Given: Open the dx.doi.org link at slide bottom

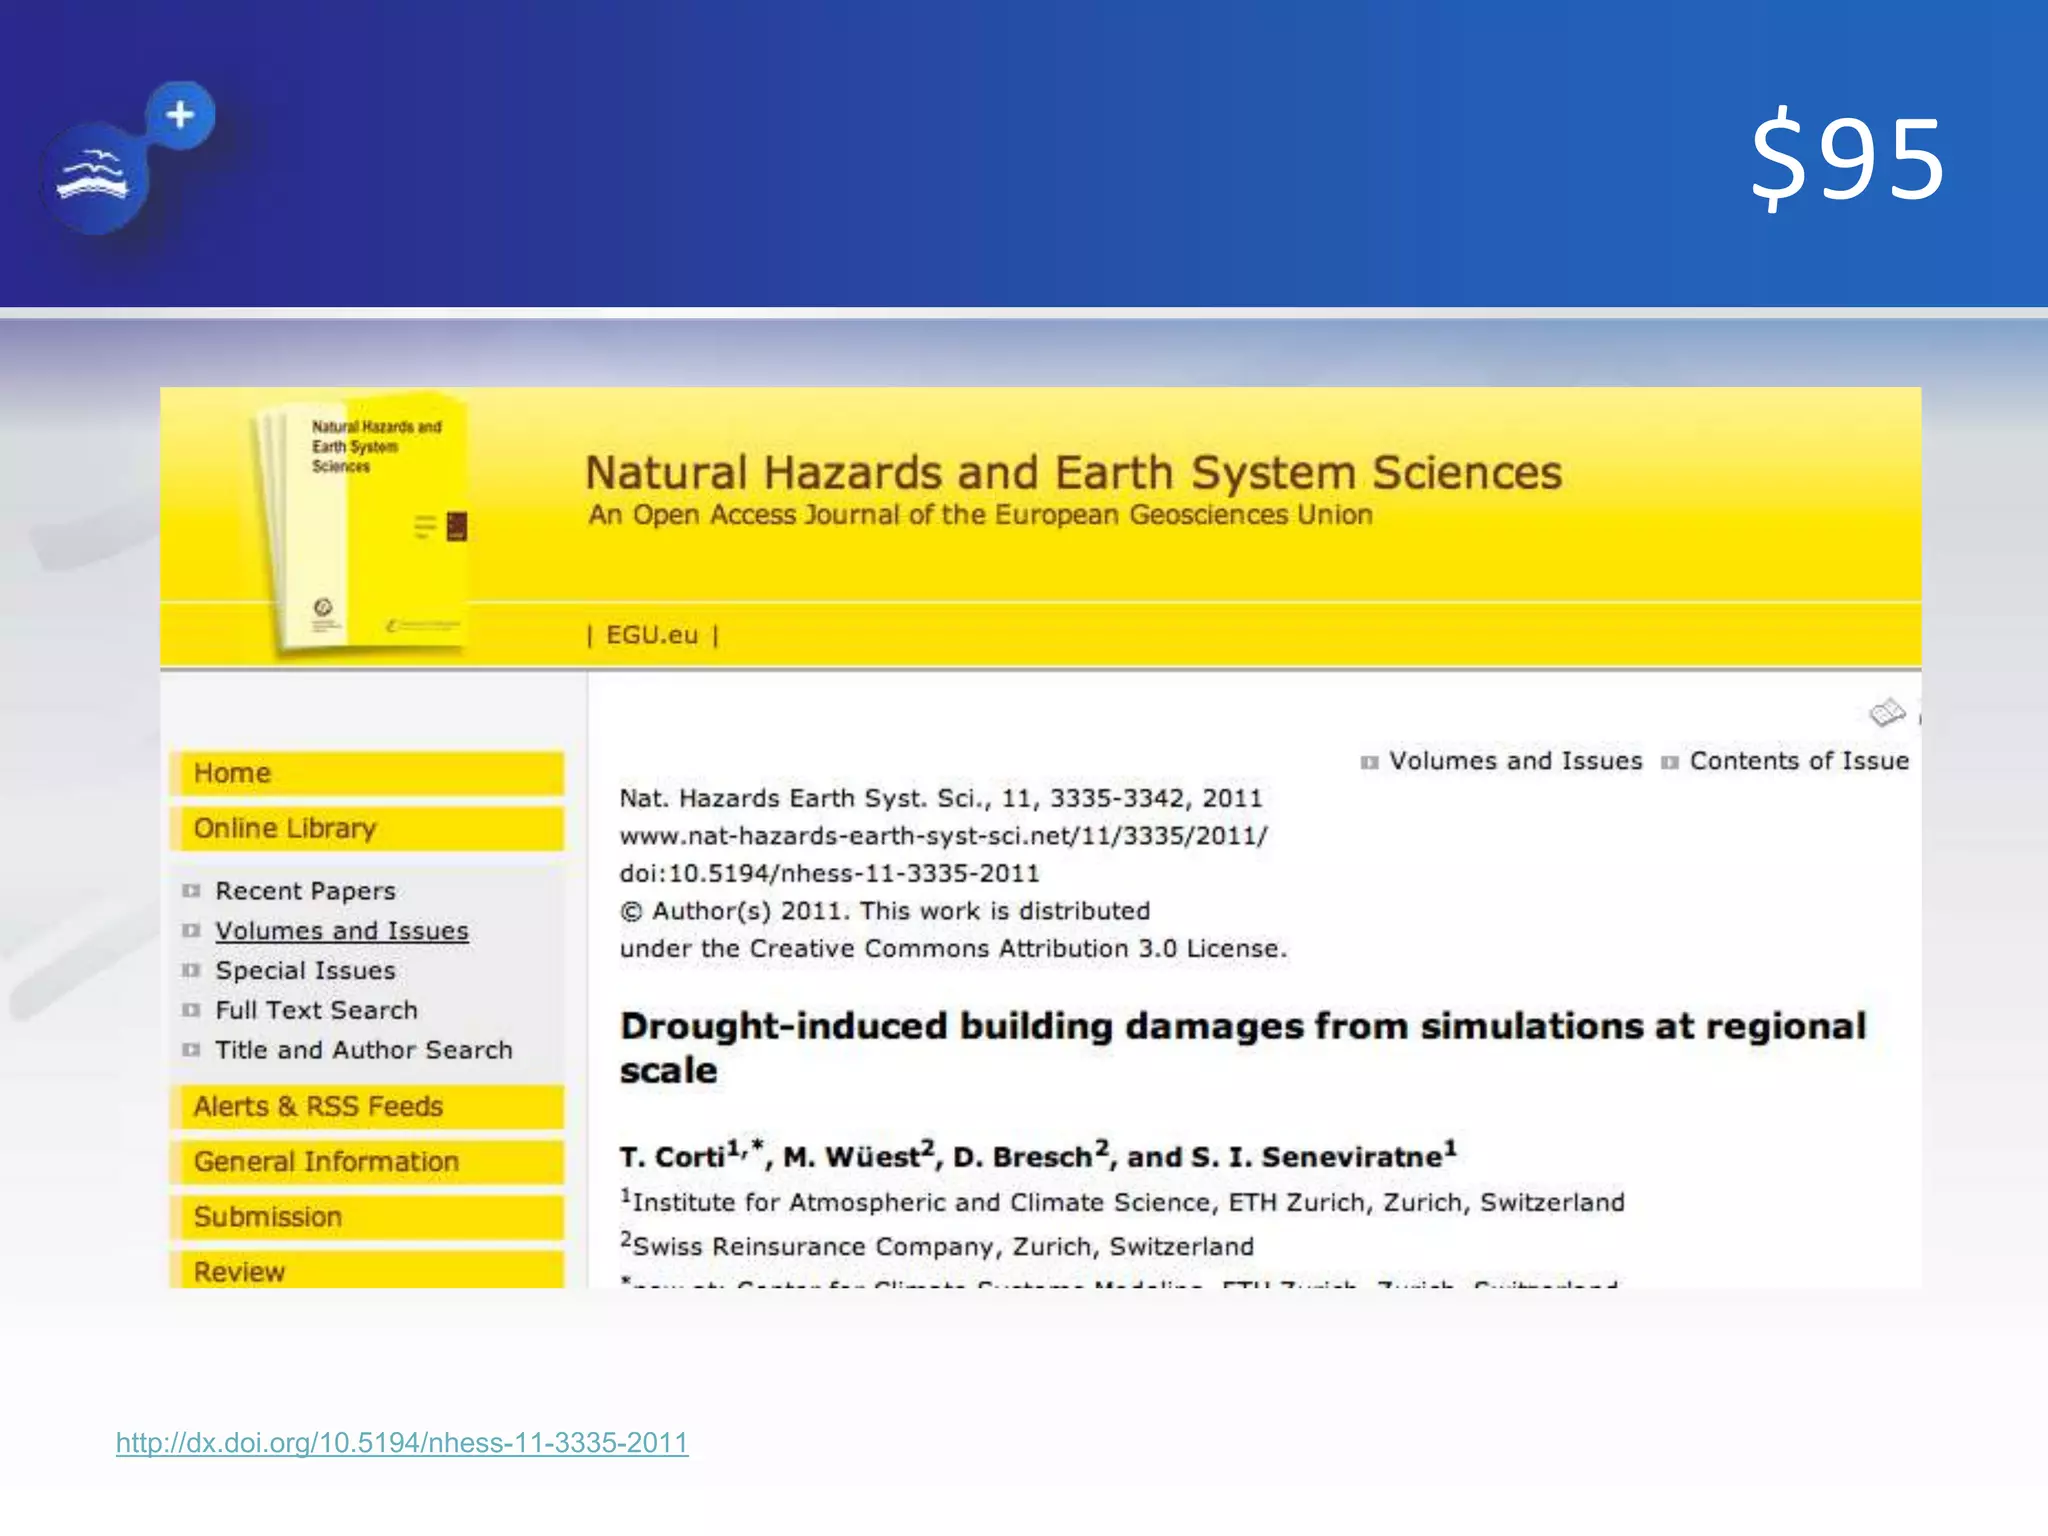Looking at the screenshot, I should [x=402, y=1442].
